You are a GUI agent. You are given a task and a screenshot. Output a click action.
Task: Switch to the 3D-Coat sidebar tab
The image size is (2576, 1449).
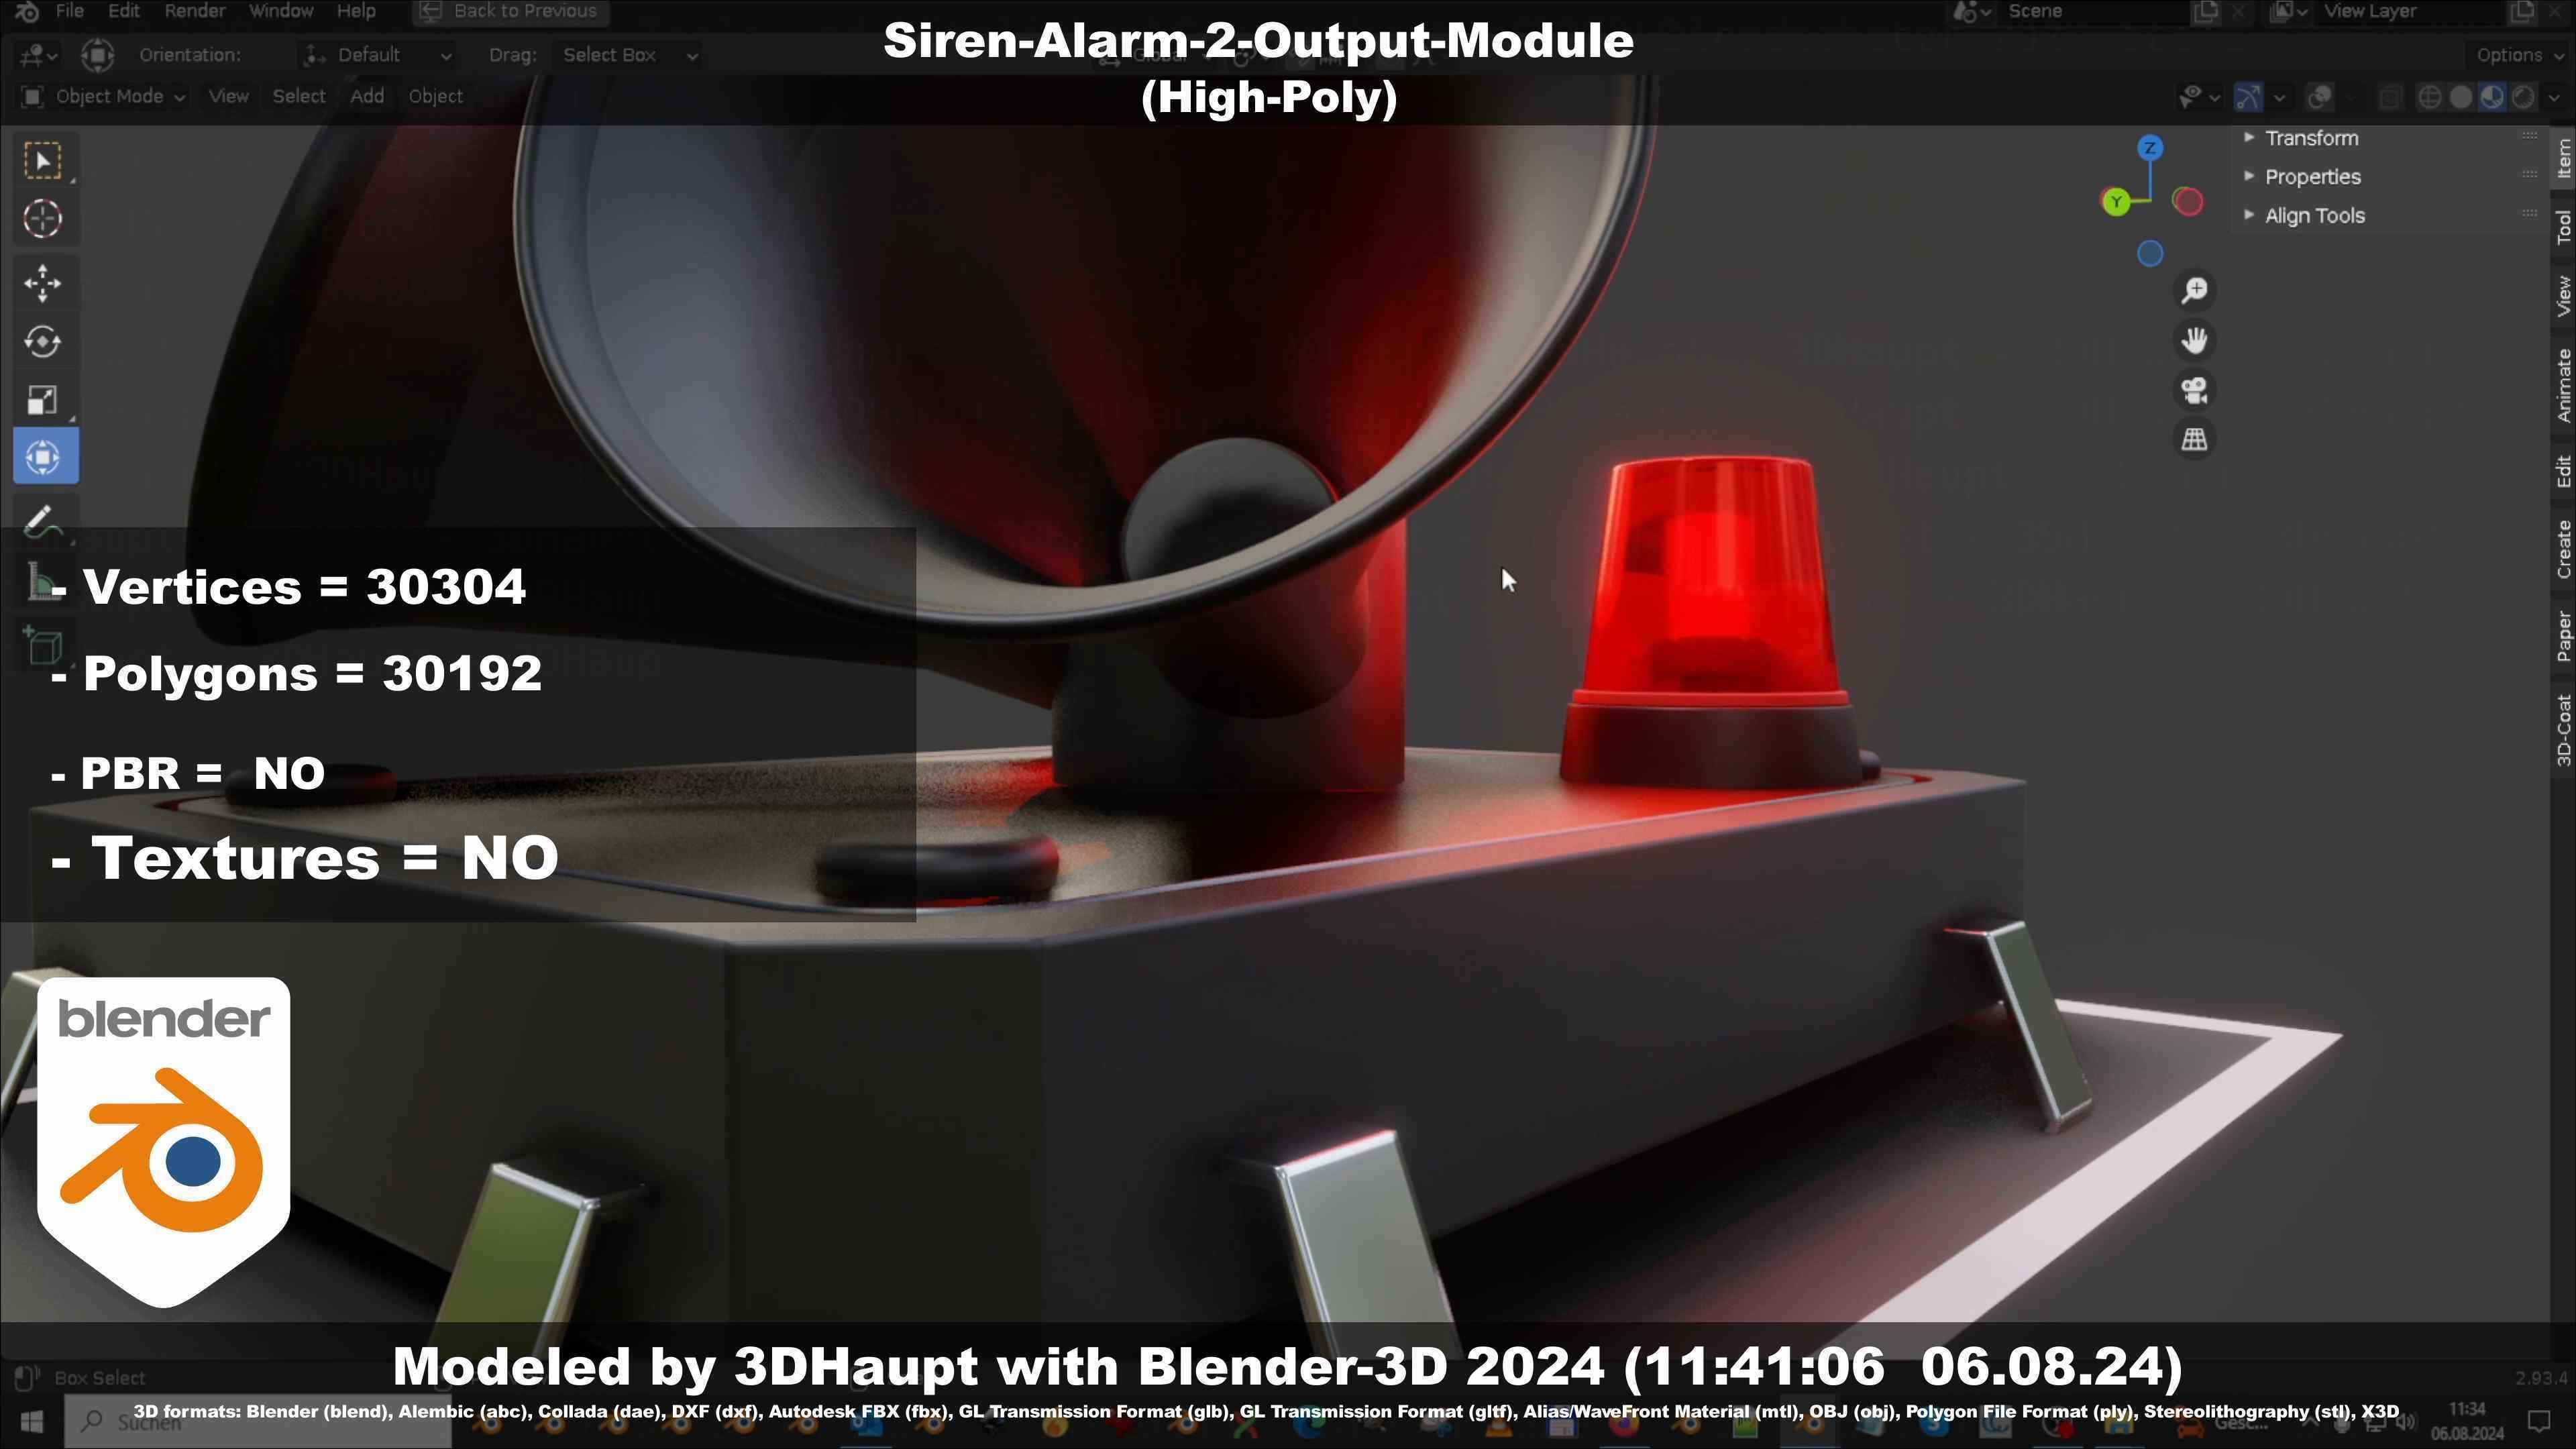click(2564, 730)
